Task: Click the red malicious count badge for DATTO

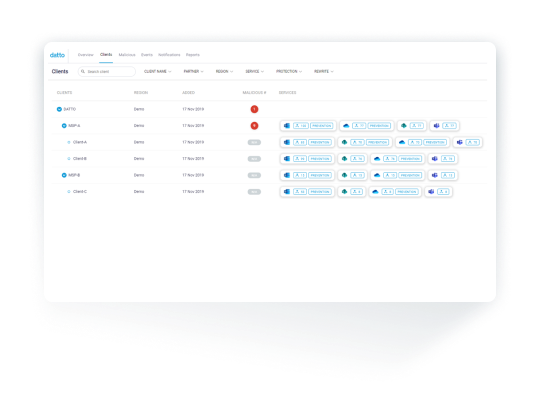Action: 254,109
